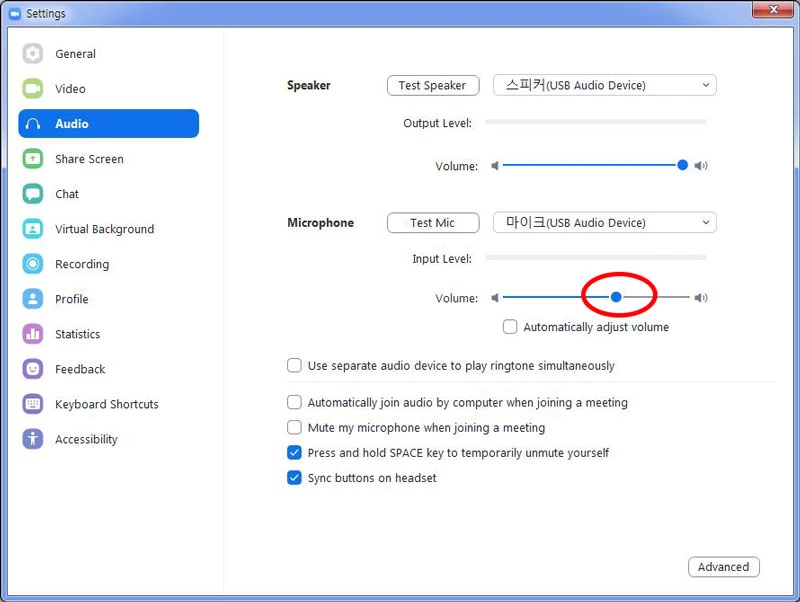Open the Accessibility icon in sidebar
Viewport: 800px width, 602px height.
pyautogui.click(x=33, y=439)
